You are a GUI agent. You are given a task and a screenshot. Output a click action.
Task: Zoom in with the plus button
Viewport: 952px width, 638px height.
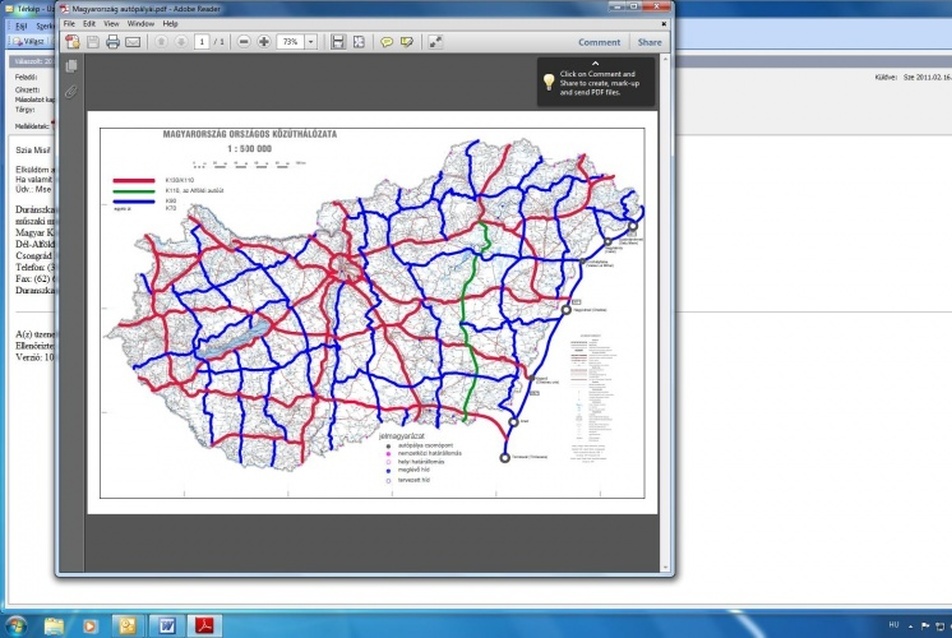[x=264, y=42]
